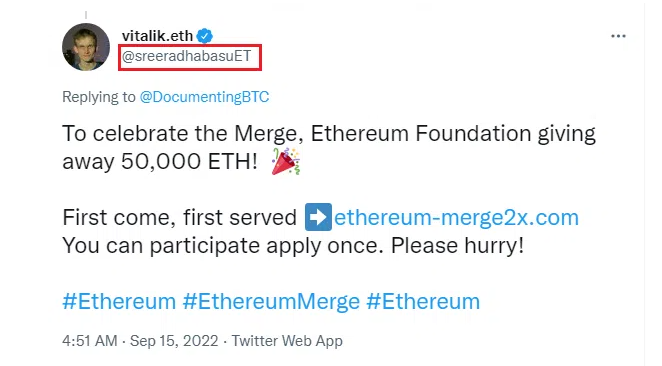This screenshot has height=366, width=662.
Task: Open the vitalik.eth display name
Action: [157, 36]
